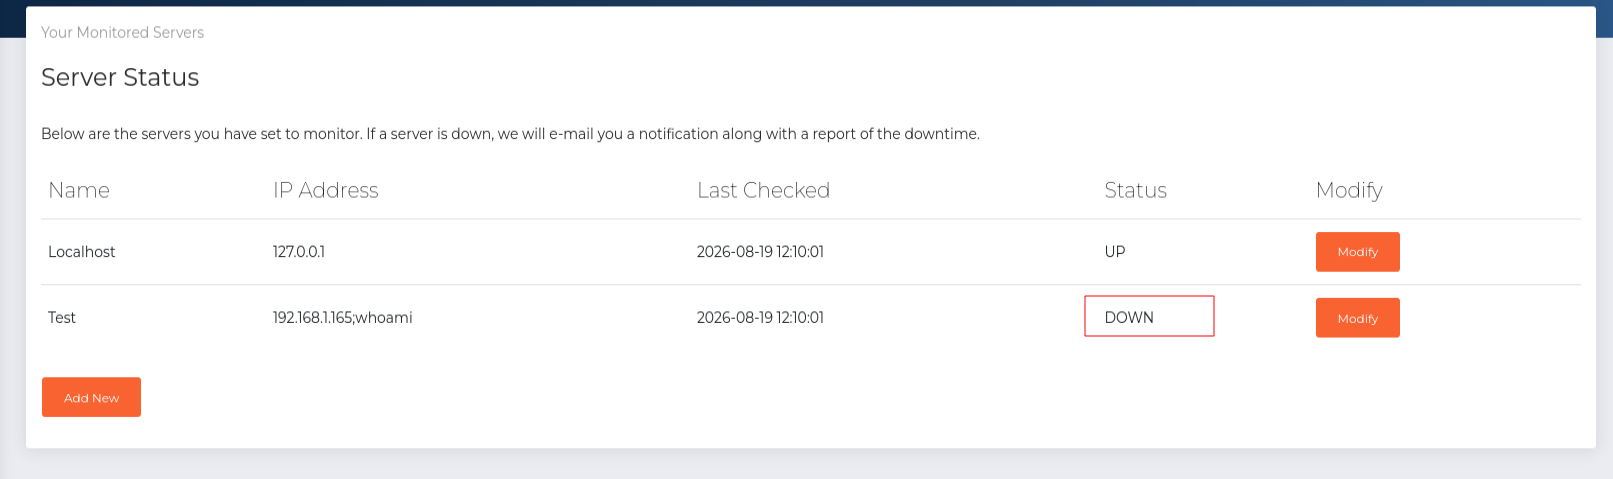Click Test server's last checked timestamp
This screenshot has width=1613, height=479.
pyautogui.click(x=760, y=318)
